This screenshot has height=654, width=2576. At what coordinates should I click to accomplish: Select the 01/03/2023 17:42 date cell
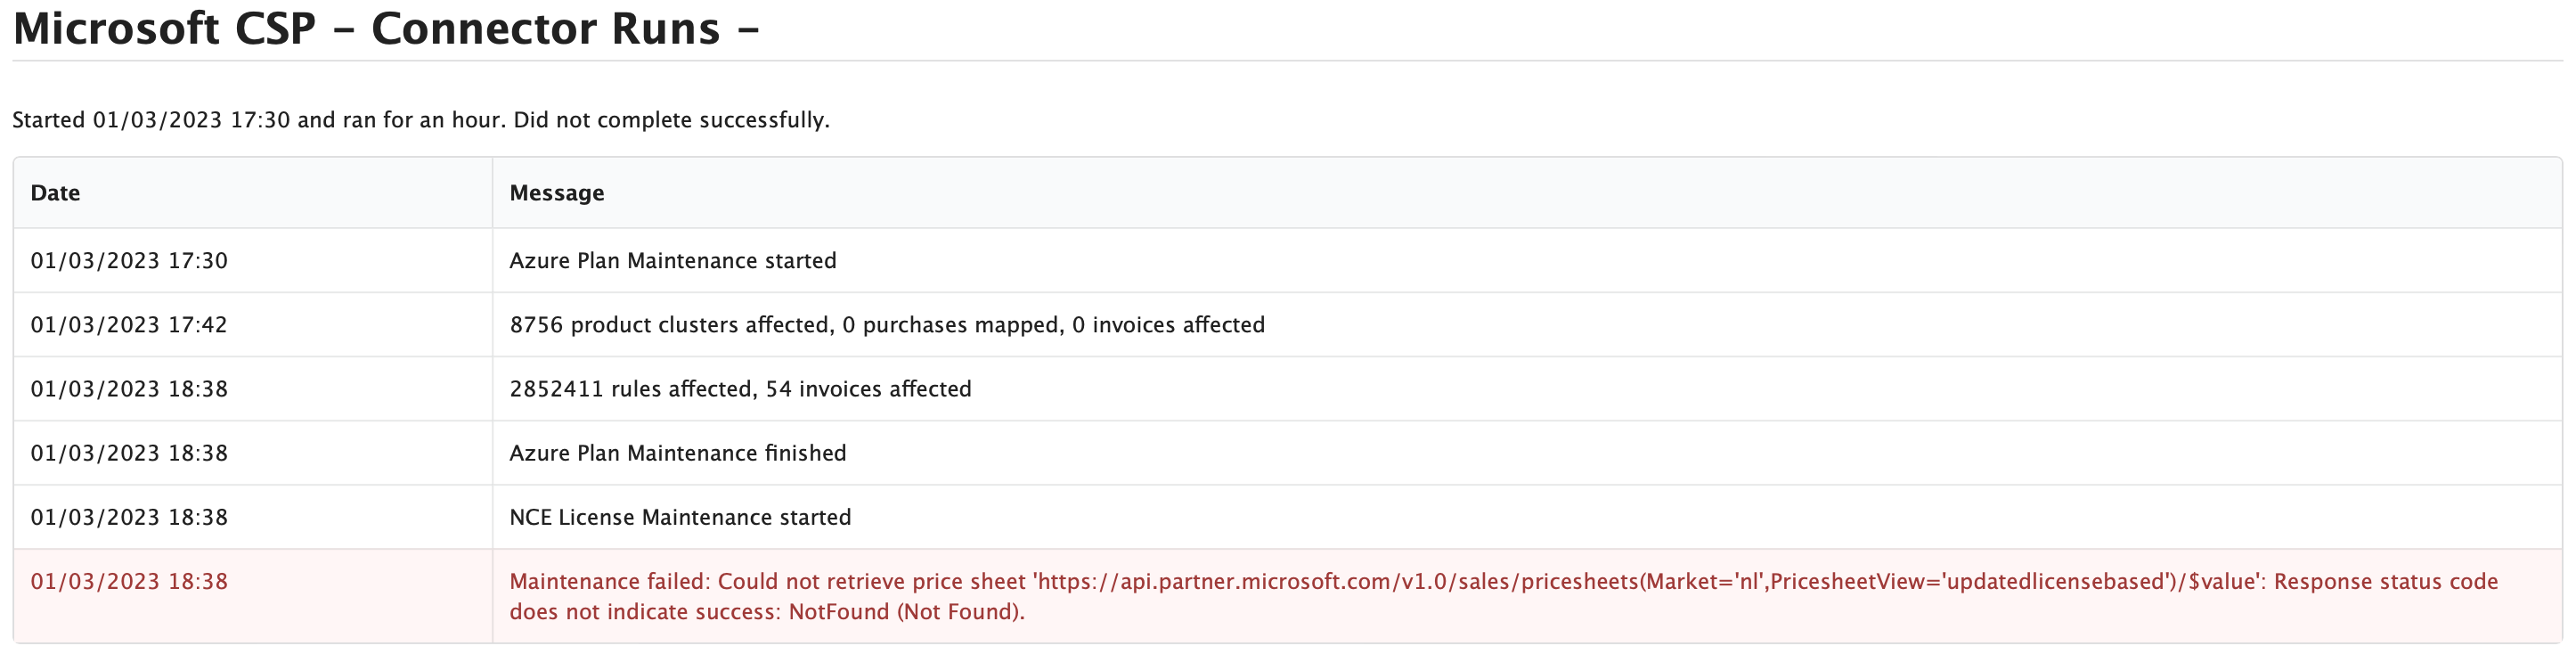pos(129,325)
